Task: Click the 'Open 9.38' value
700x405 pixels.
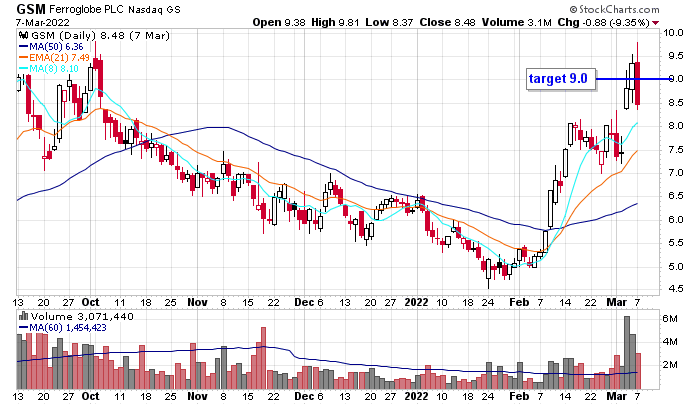Action: [x=279, y=22]
